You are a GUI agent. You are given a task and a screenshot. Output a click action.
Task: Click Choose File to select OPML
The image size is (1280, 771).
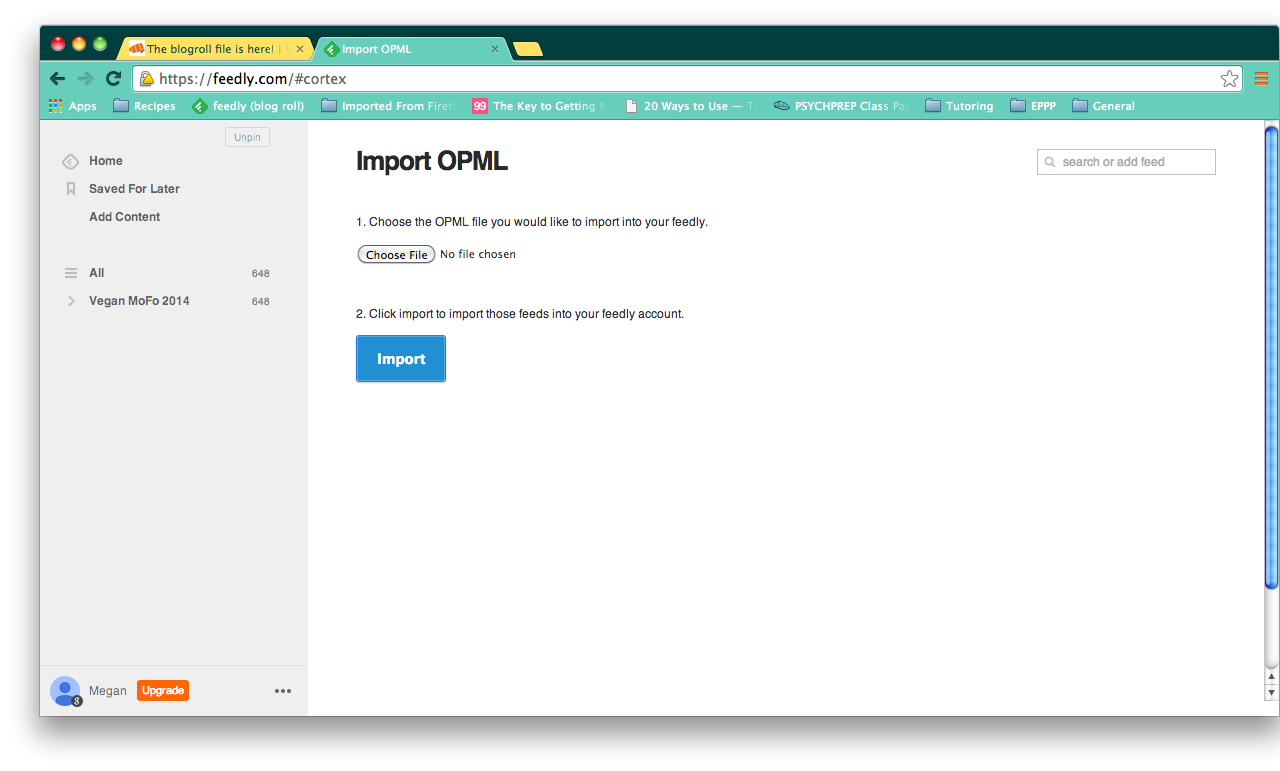[396, 255]
